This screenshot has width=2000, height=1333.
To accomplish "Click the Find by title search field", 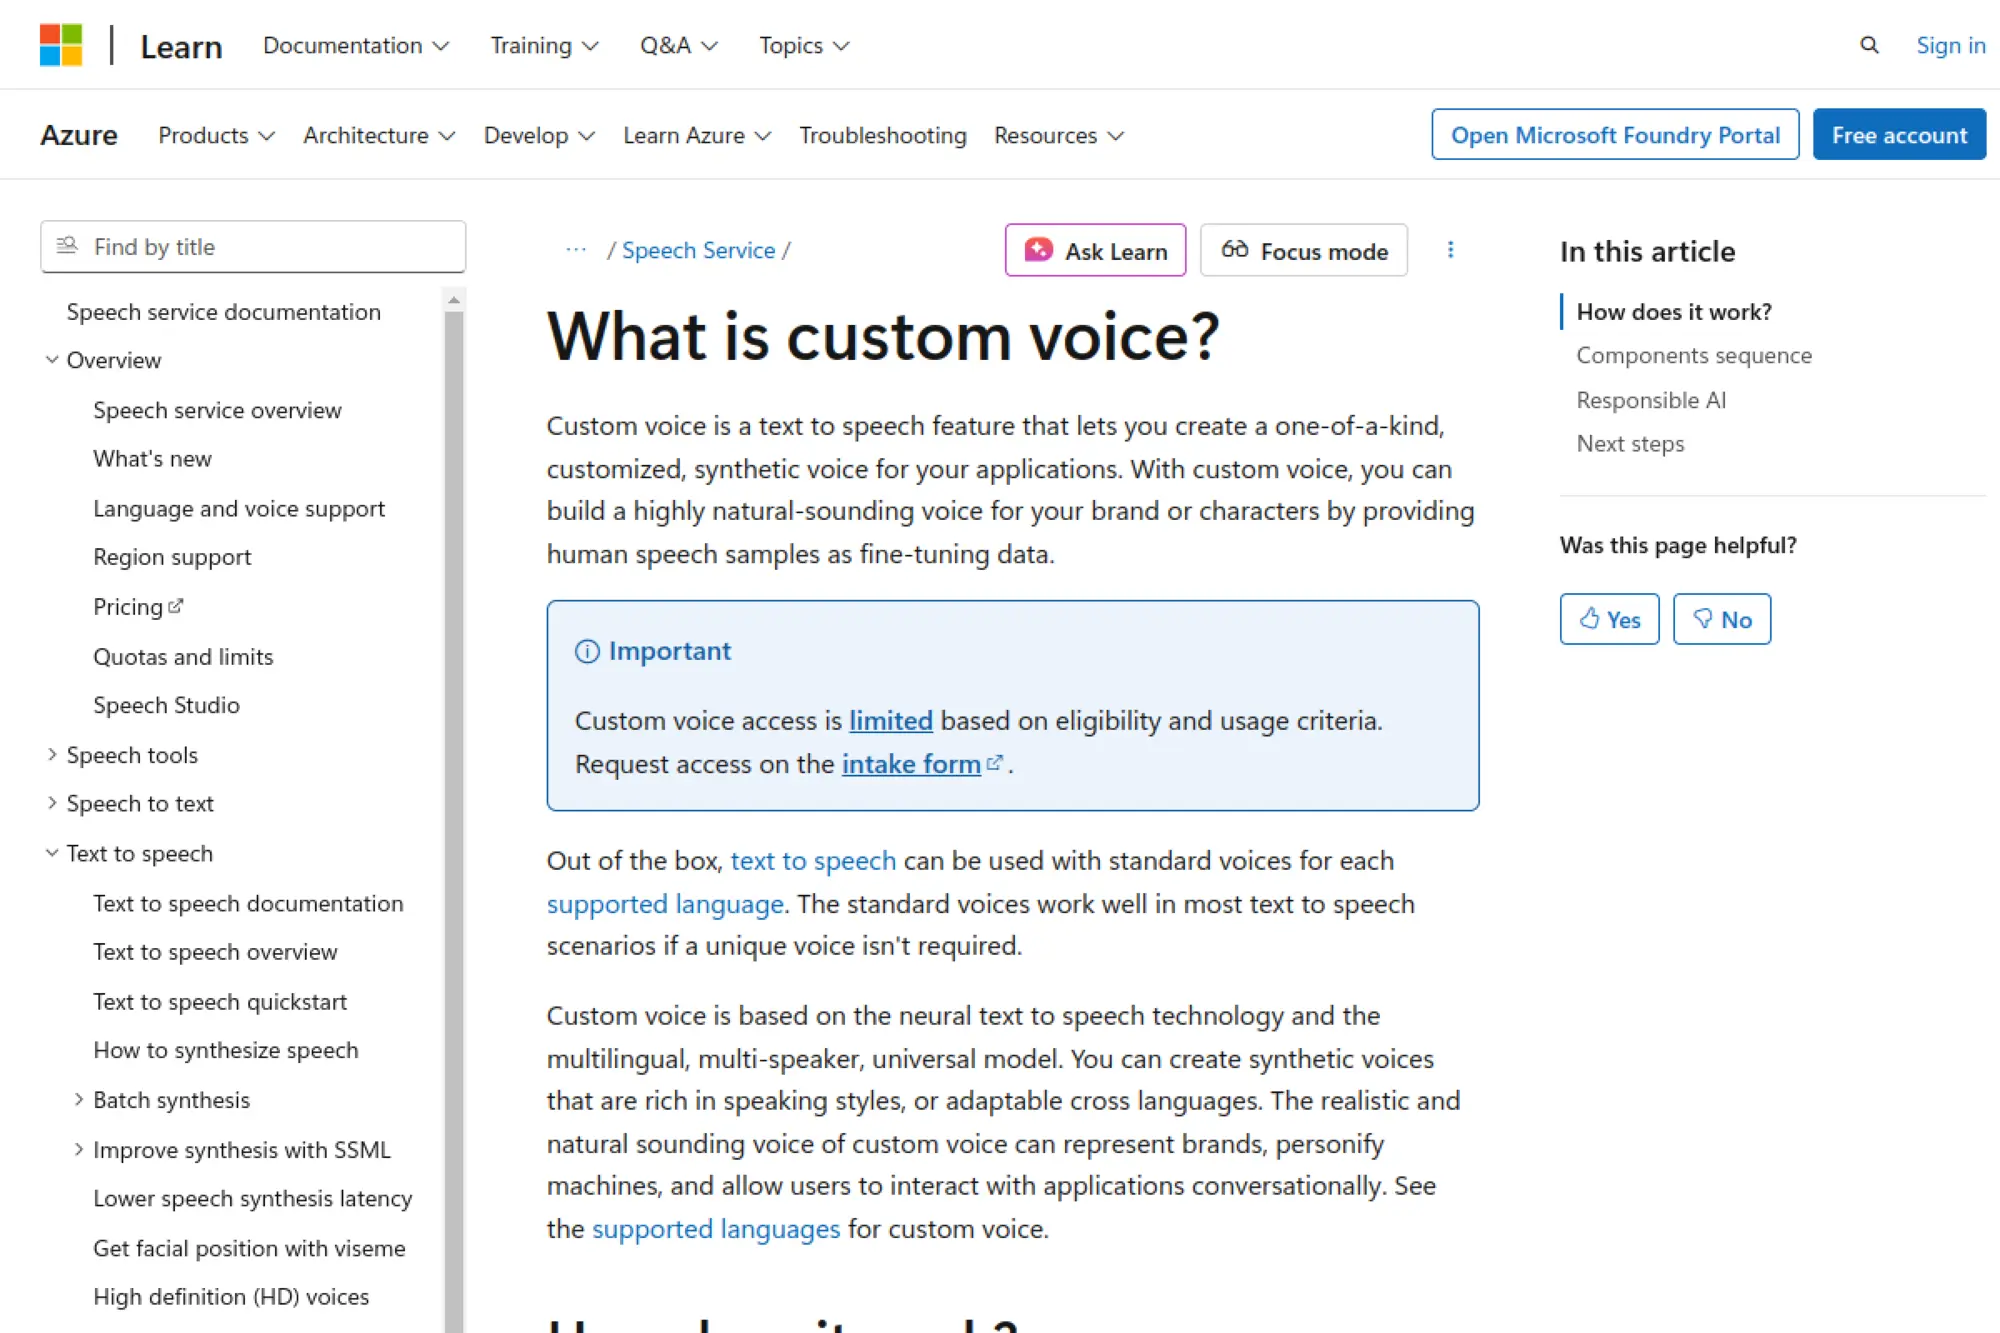I will (252, 246).
